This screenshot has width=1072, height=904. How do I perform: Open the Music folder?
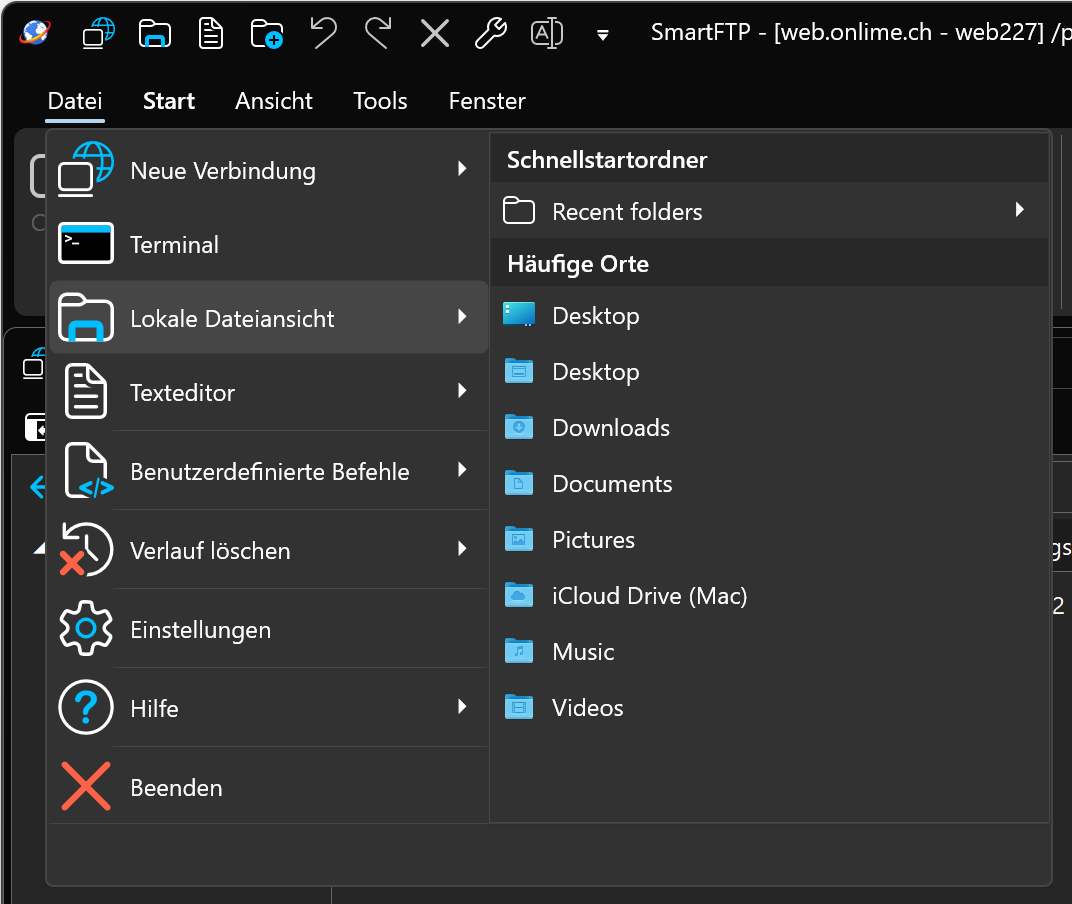(x=769, y=652)
